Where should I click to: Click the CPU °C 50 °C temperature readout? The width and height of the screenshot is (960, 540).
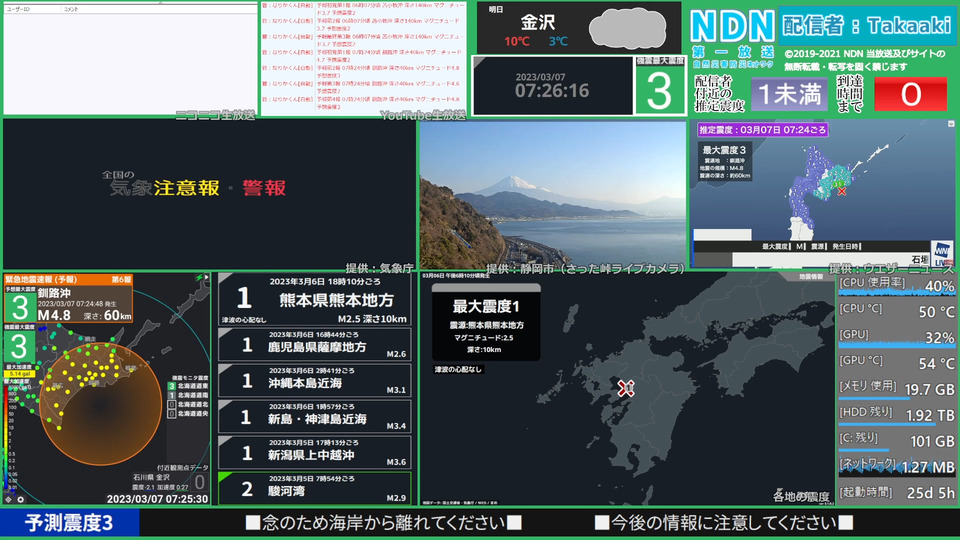coord(897,311)
